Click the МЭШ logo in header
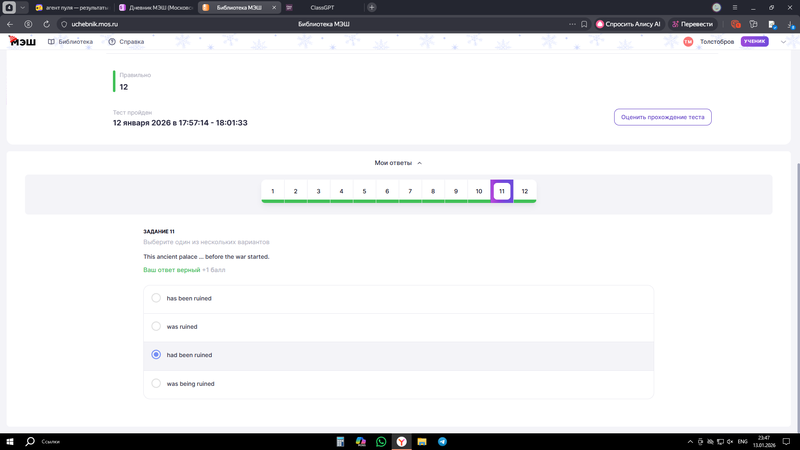This screenshot has width=800, height=450. [x=20, y=42]
